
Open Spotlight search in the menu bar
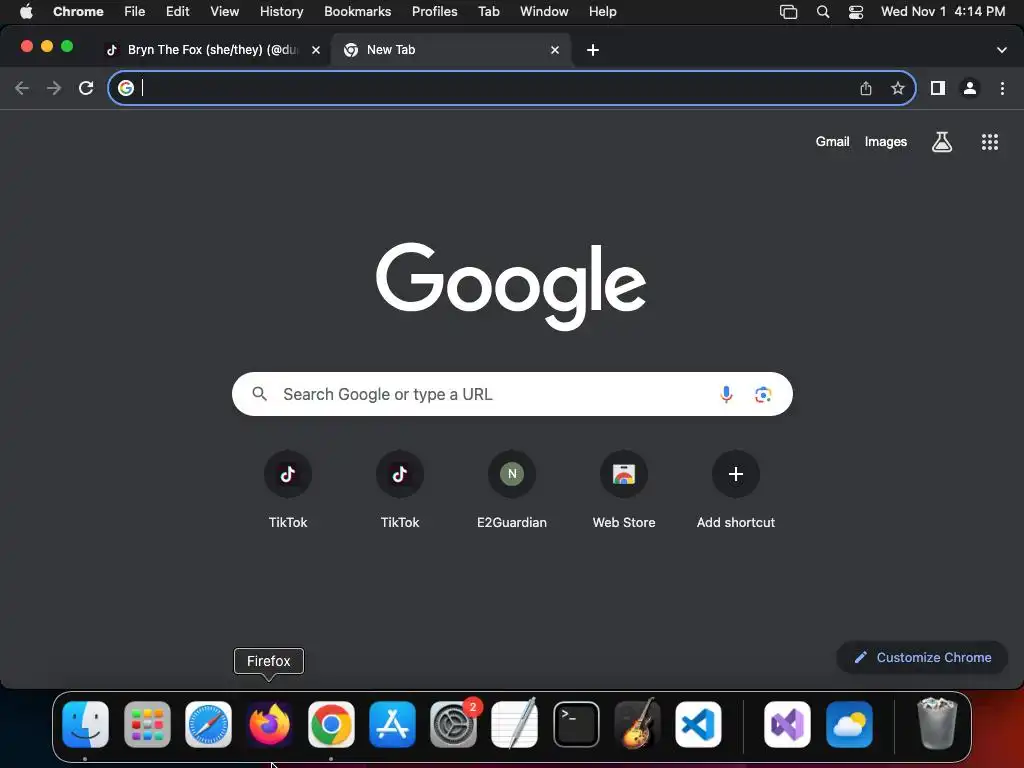823,12
